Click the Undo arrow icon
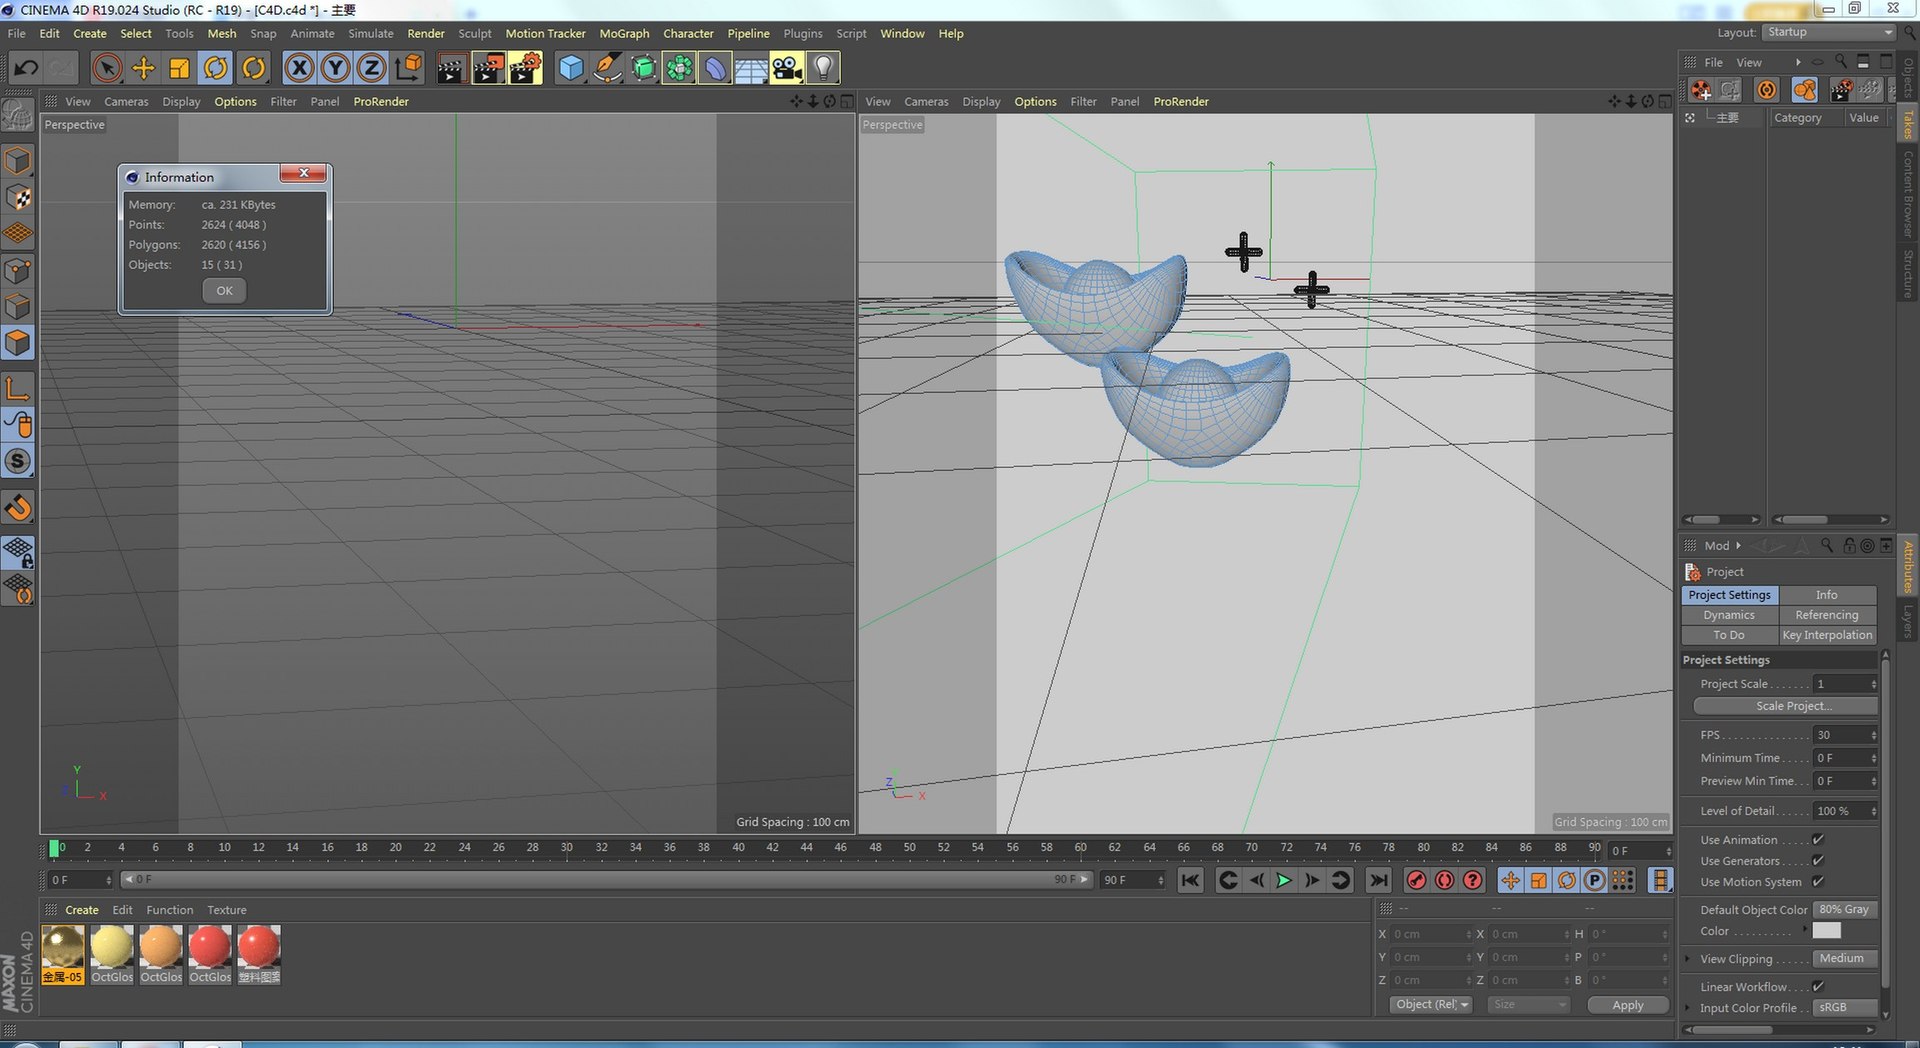1920x1048 pixels. click(x=26, y=68)
